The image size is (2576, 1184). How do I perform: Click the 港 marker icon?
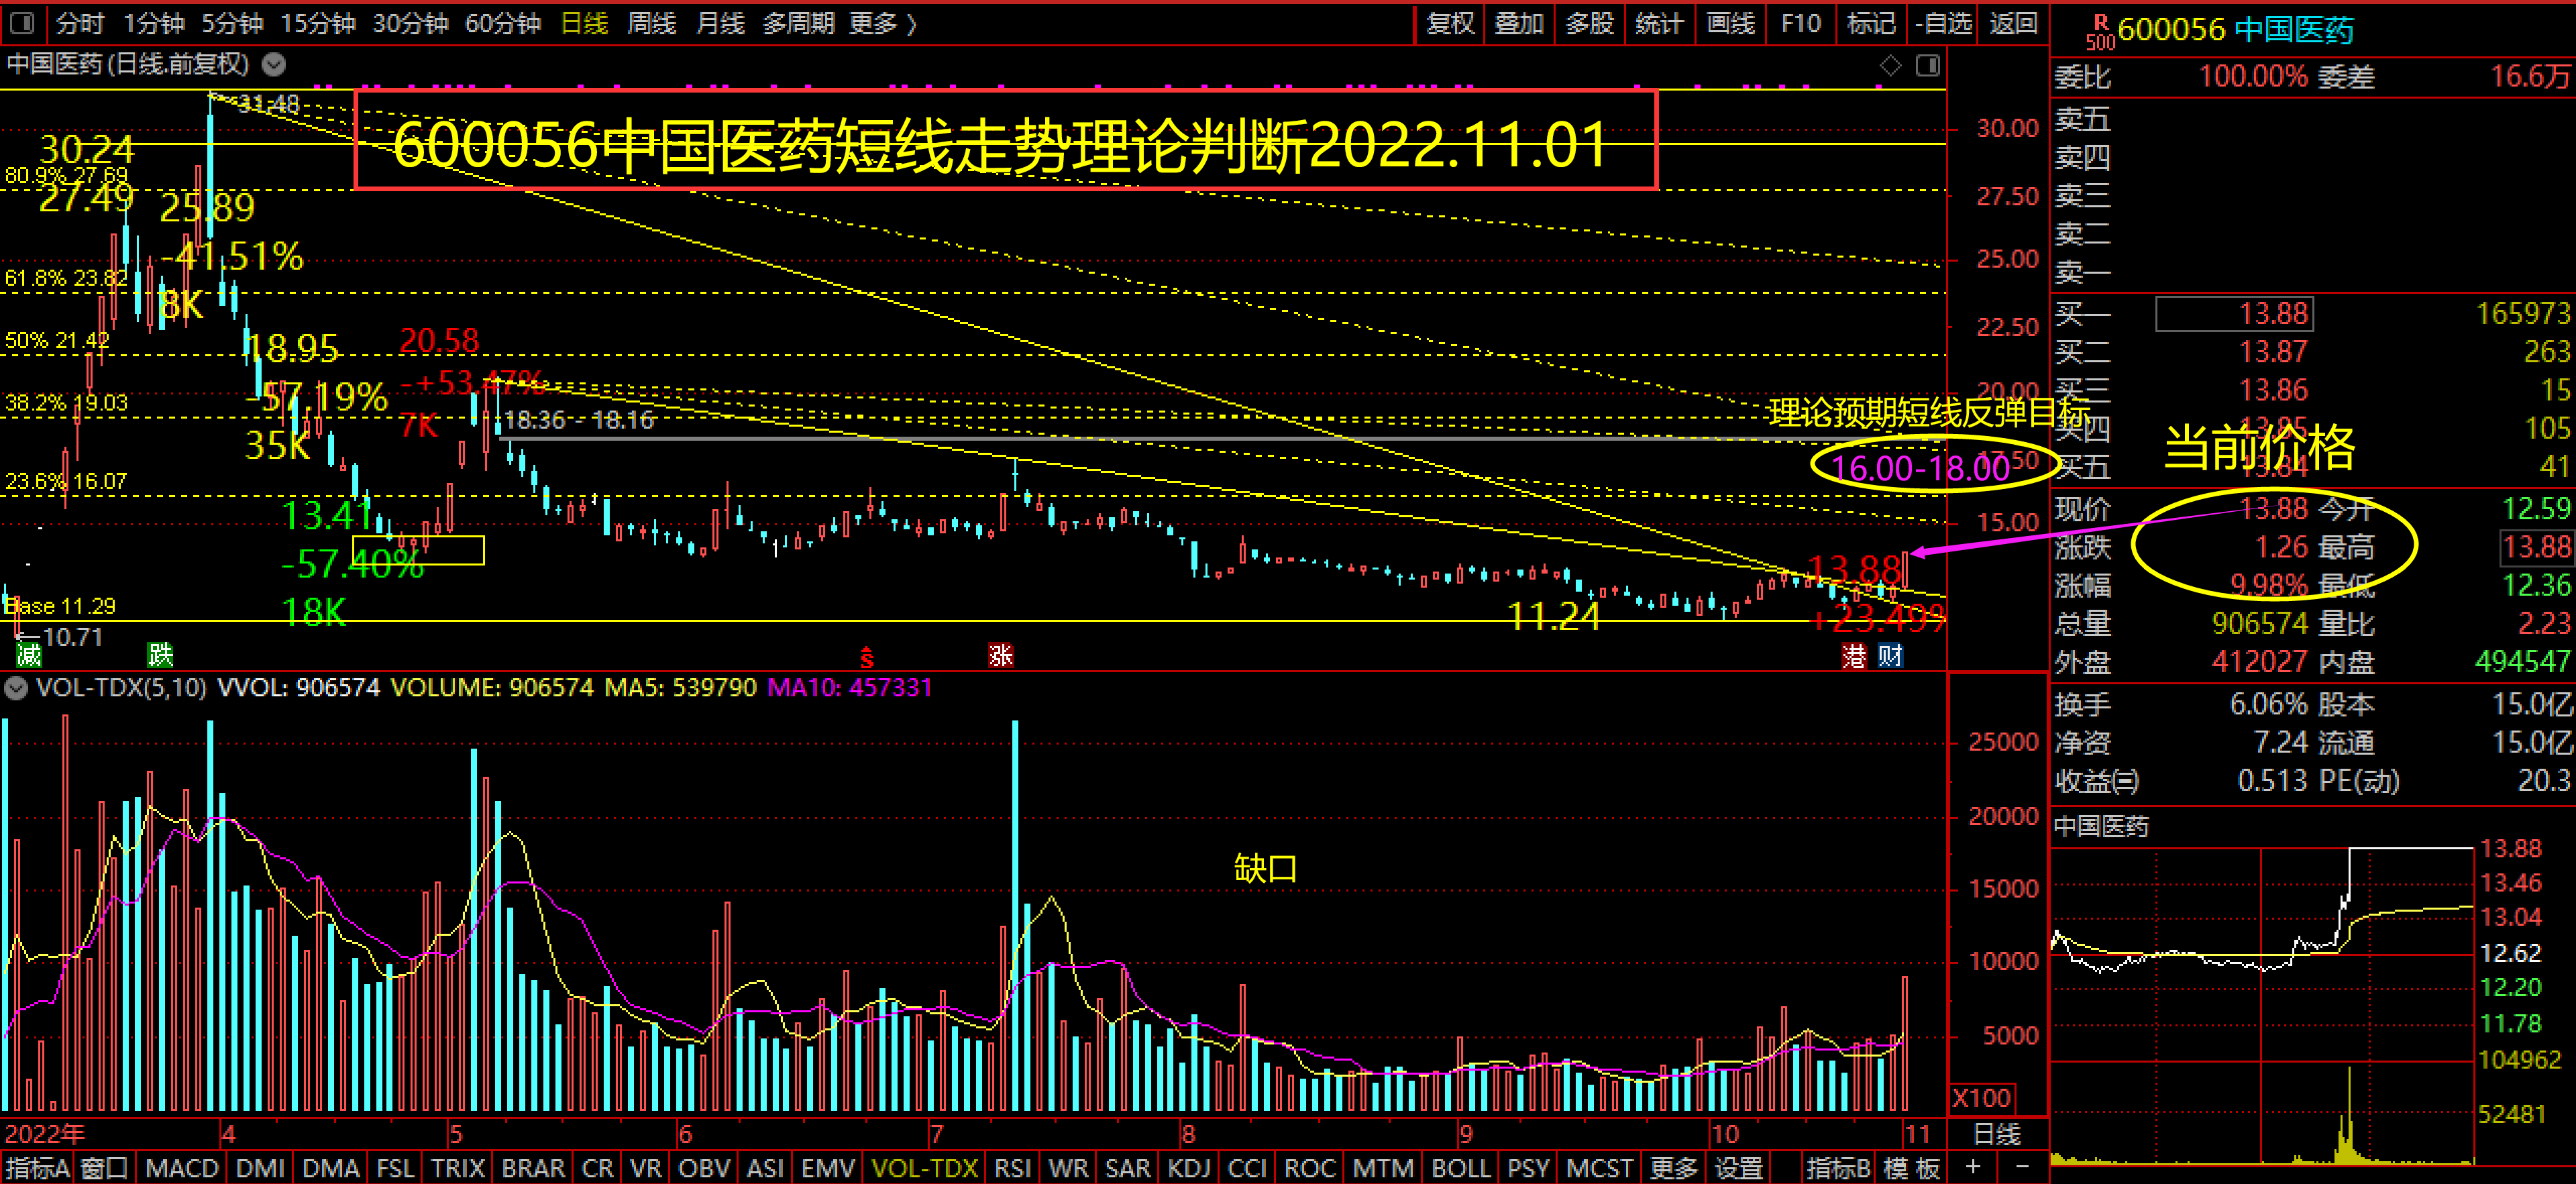(x=1854, y=656)
